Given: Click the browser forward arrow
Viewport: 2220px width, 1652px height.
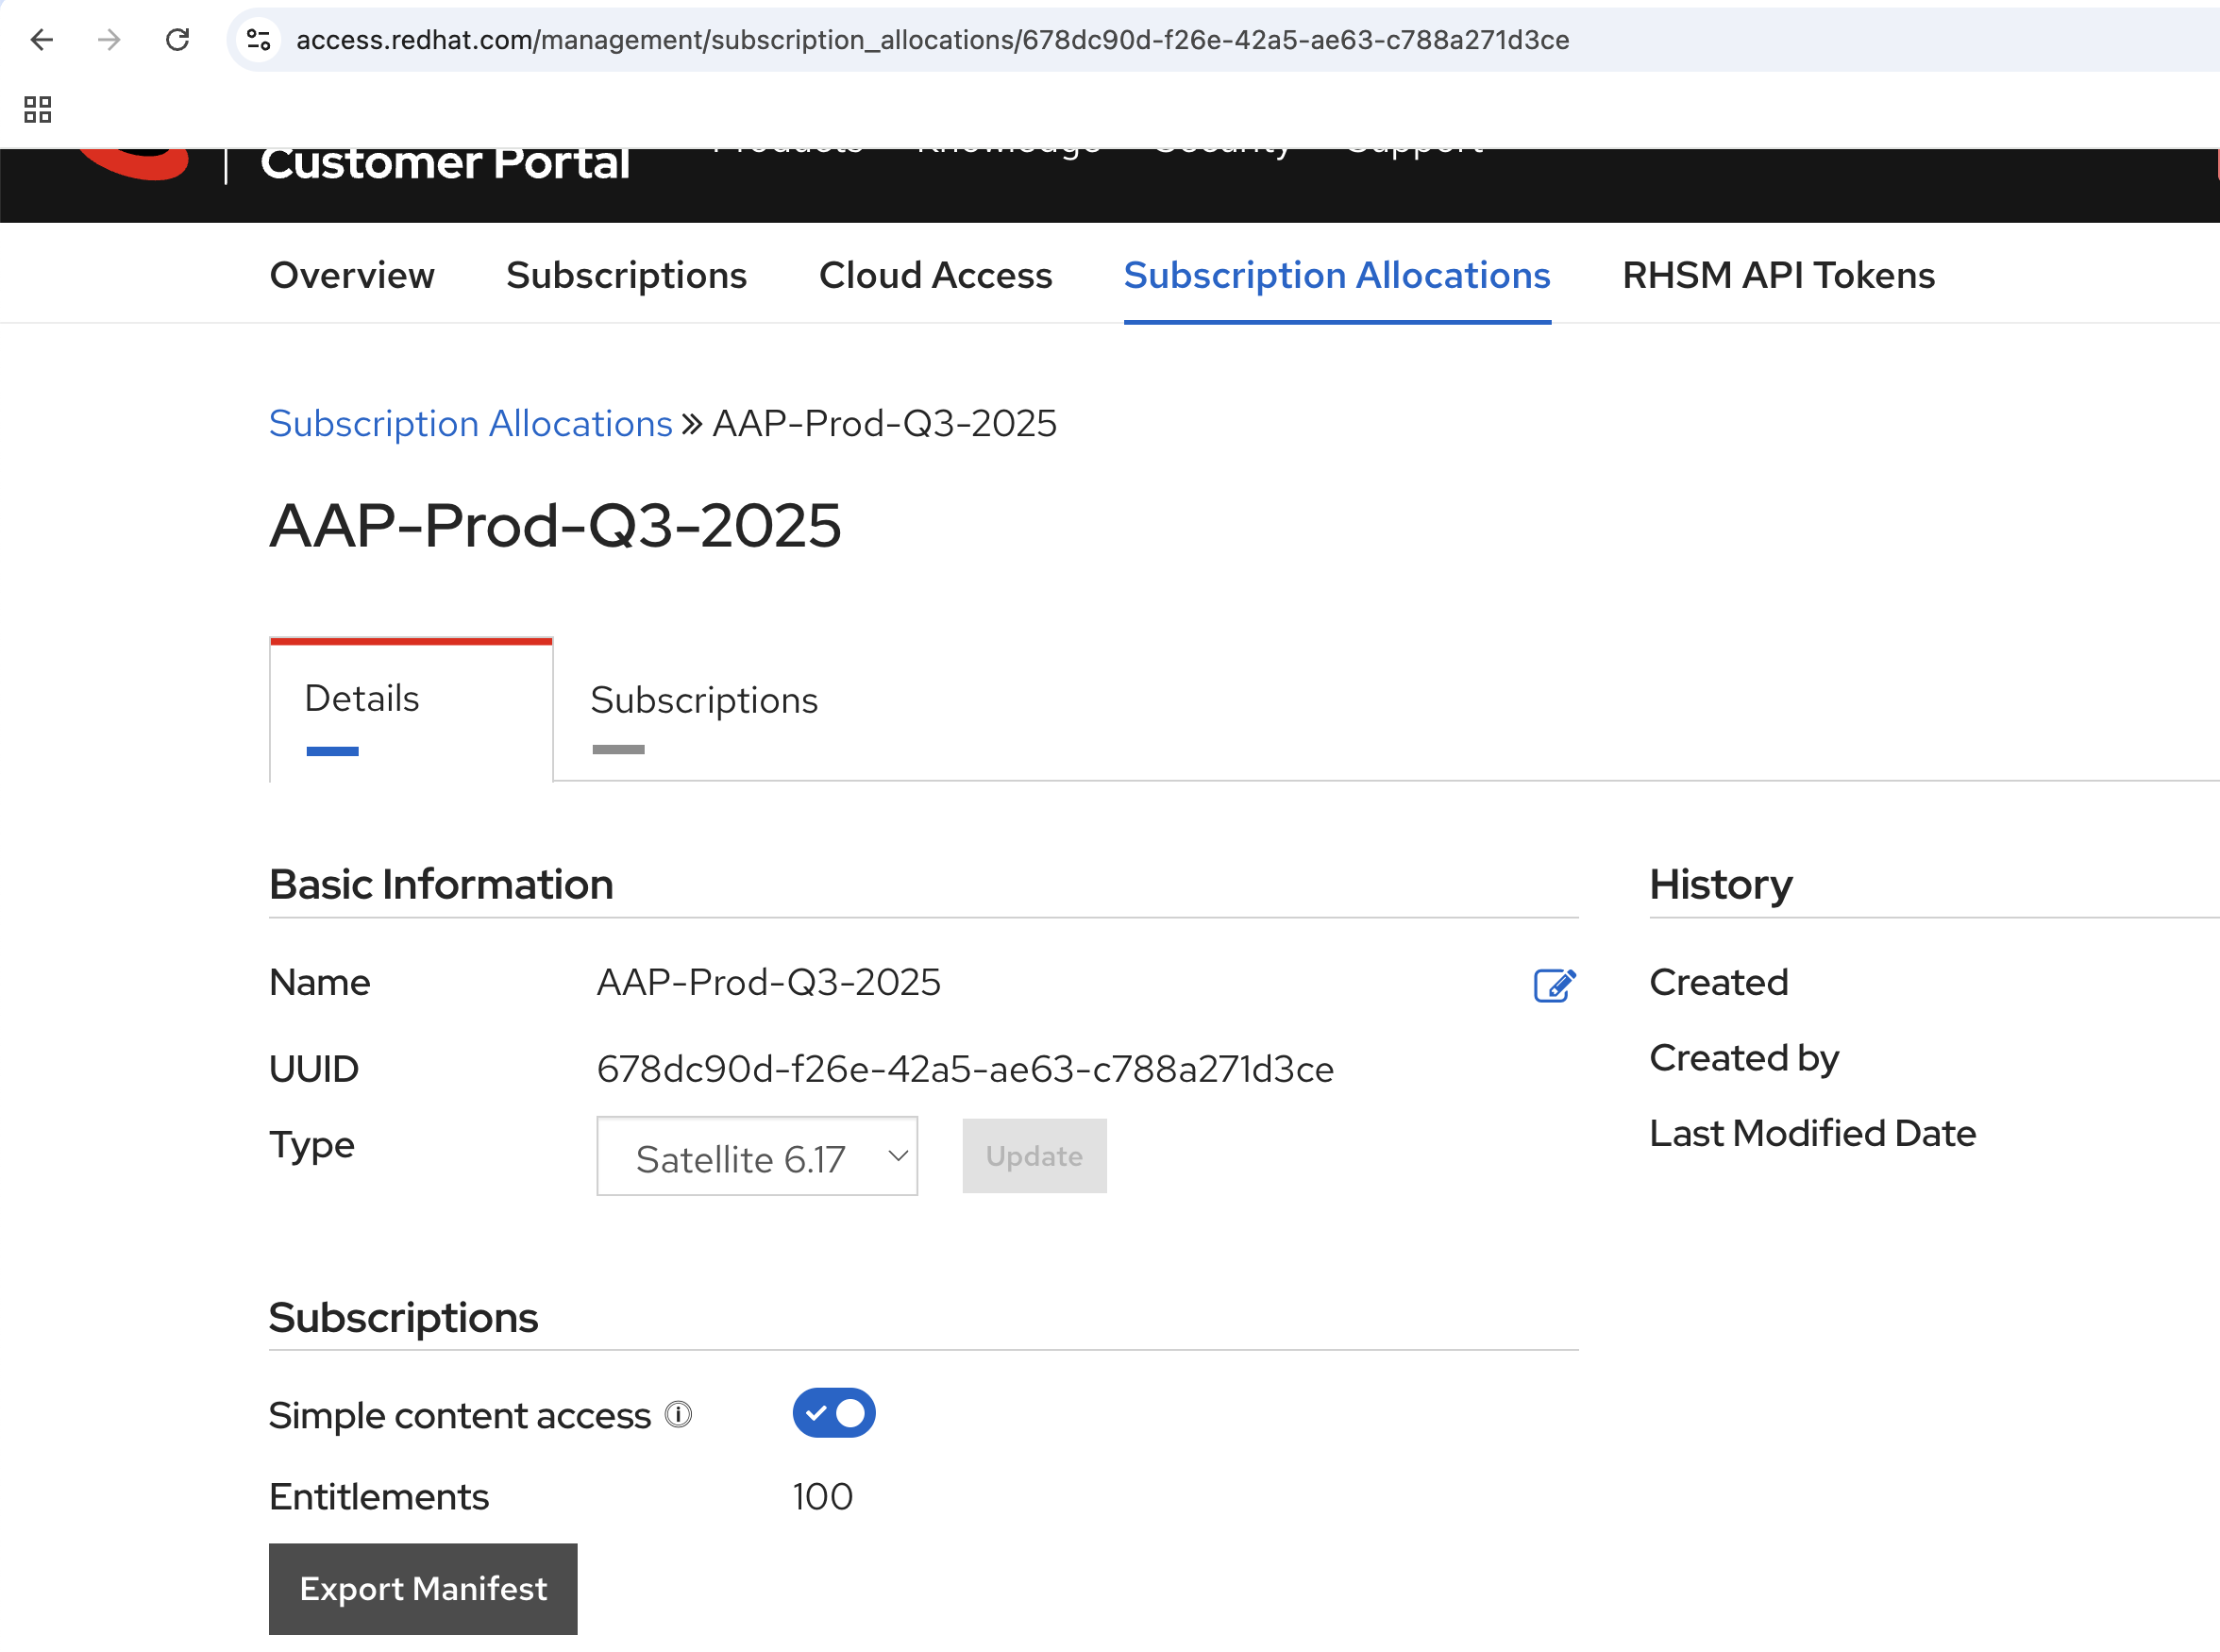Looking at the screenshot, I should pyautogui.click(x=109, y=40).
